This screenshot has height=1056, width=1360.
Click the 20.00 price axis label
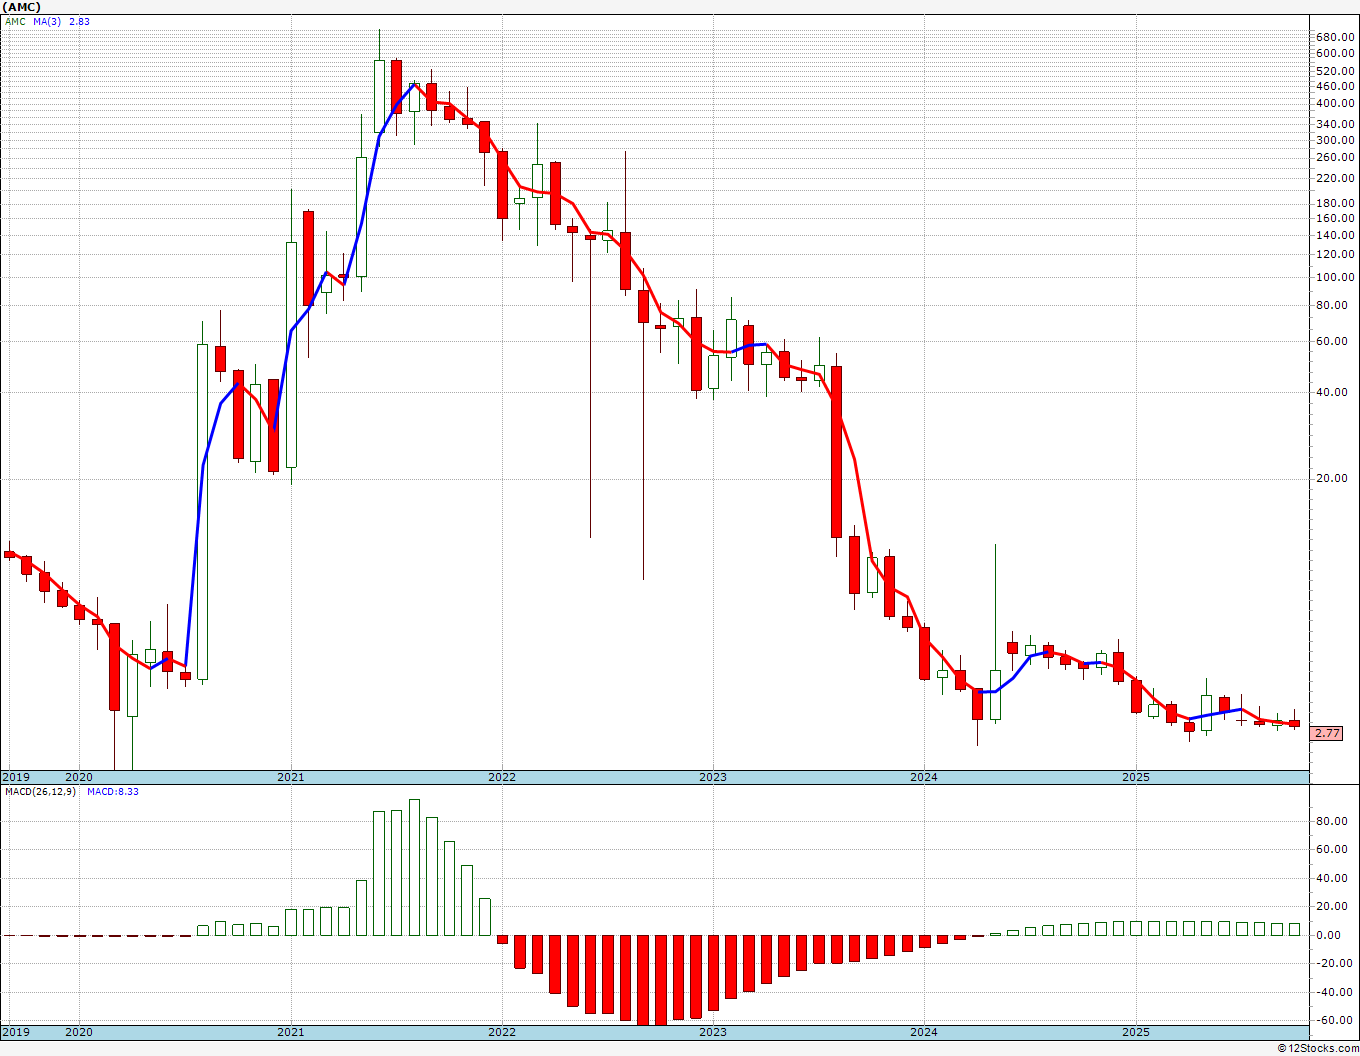(1332, 478)
